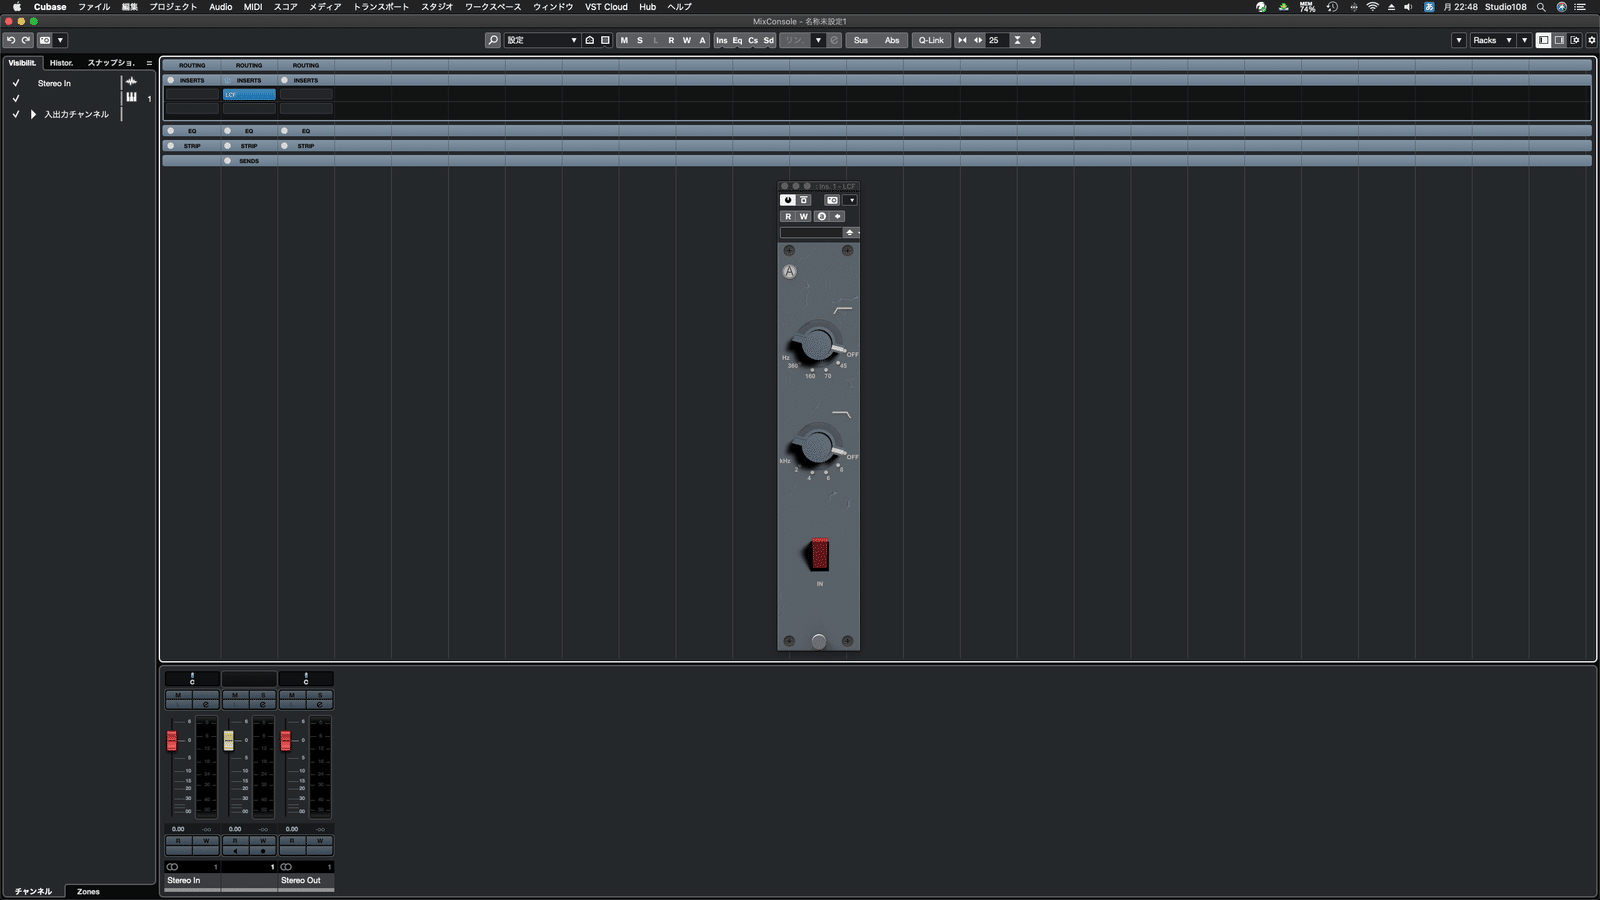Screen dimensions: 1600x900
Task: Click the redo arrow in the MixConsole toolbar
Action: (26, 40)
